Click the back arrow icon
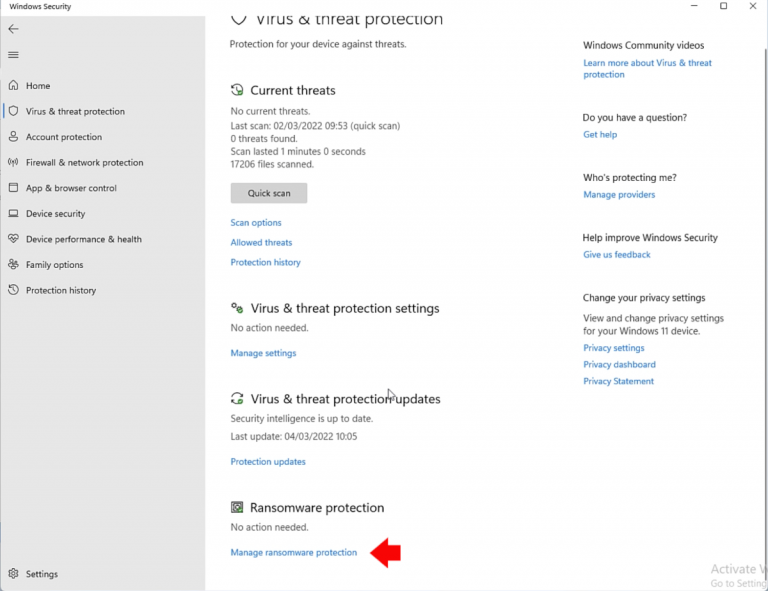The image size is (768, 591). (13, 29)
